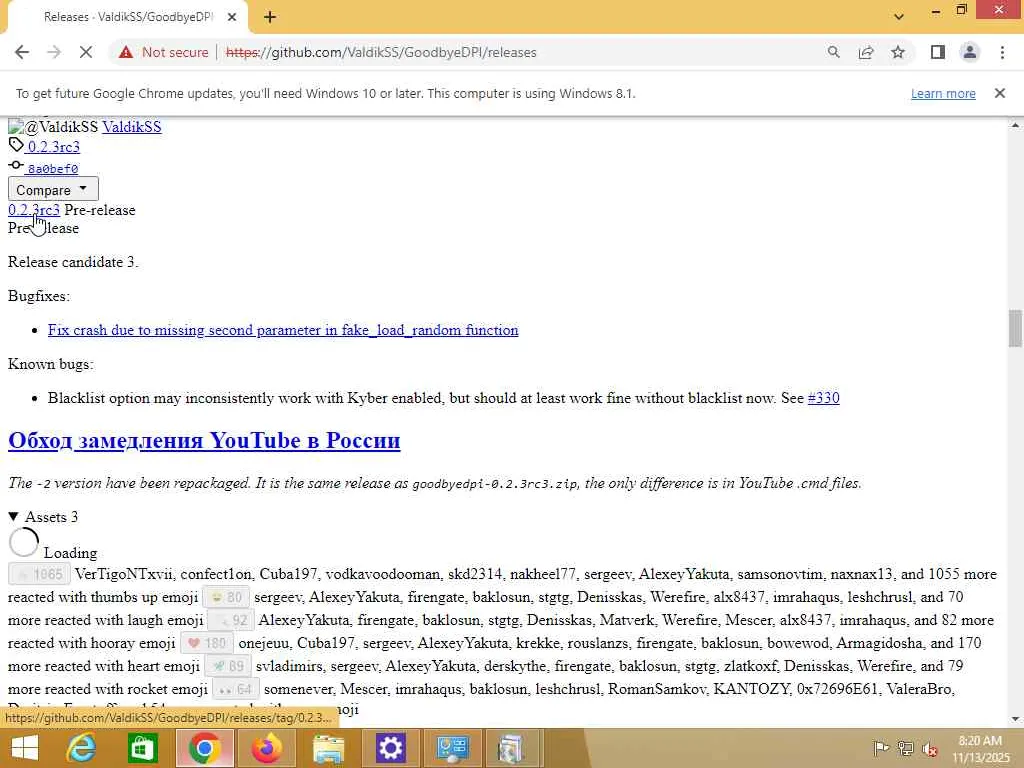The width and height of the screenshot is (1024, 768).
Task: Click the laugh 80 reaction button
Action: tap(226, 597)
